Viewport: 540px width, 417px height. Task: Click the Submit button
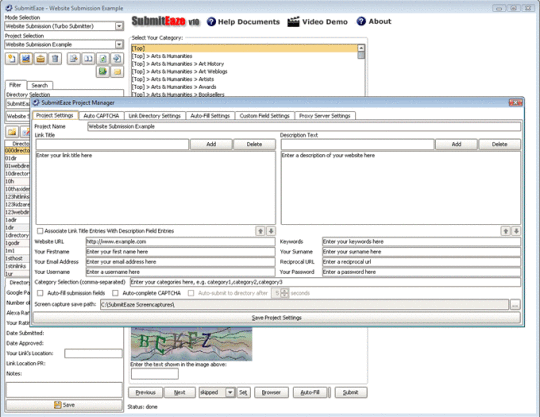tap(351, 393)
